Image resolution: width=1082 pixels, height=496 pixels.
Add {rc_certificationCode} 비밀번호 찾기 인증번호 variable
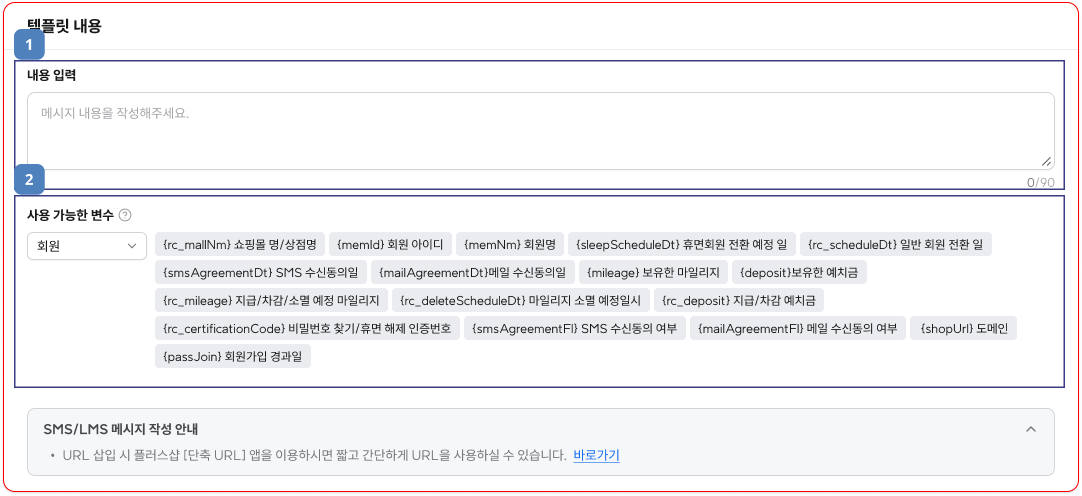306,328
